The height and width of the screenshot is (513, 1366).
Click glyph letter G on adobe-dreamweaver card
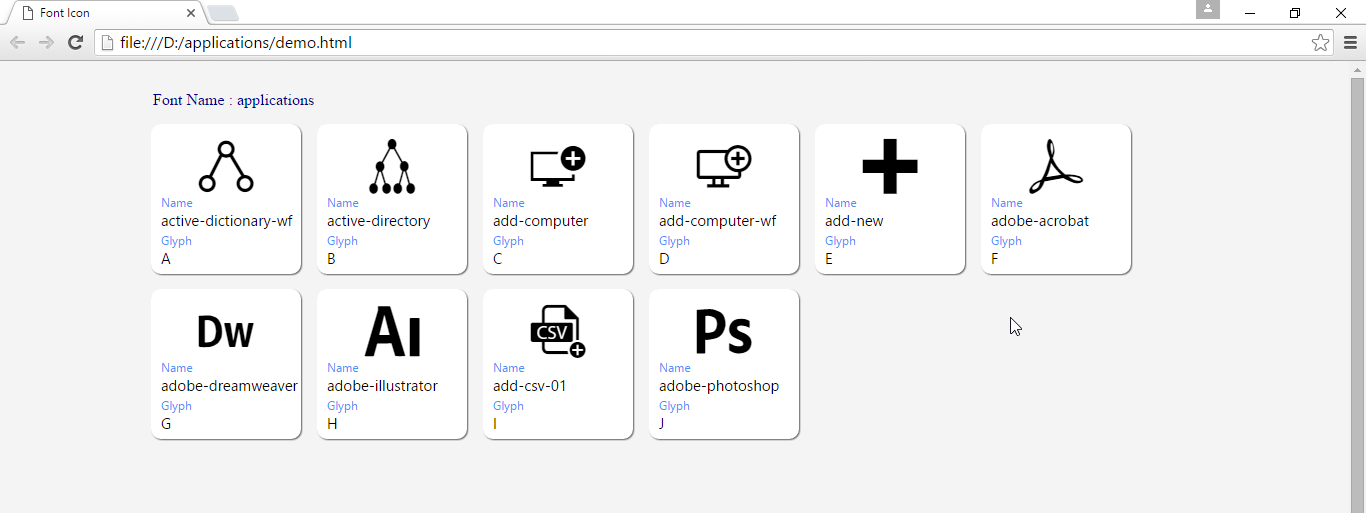[x=166, y=424]
